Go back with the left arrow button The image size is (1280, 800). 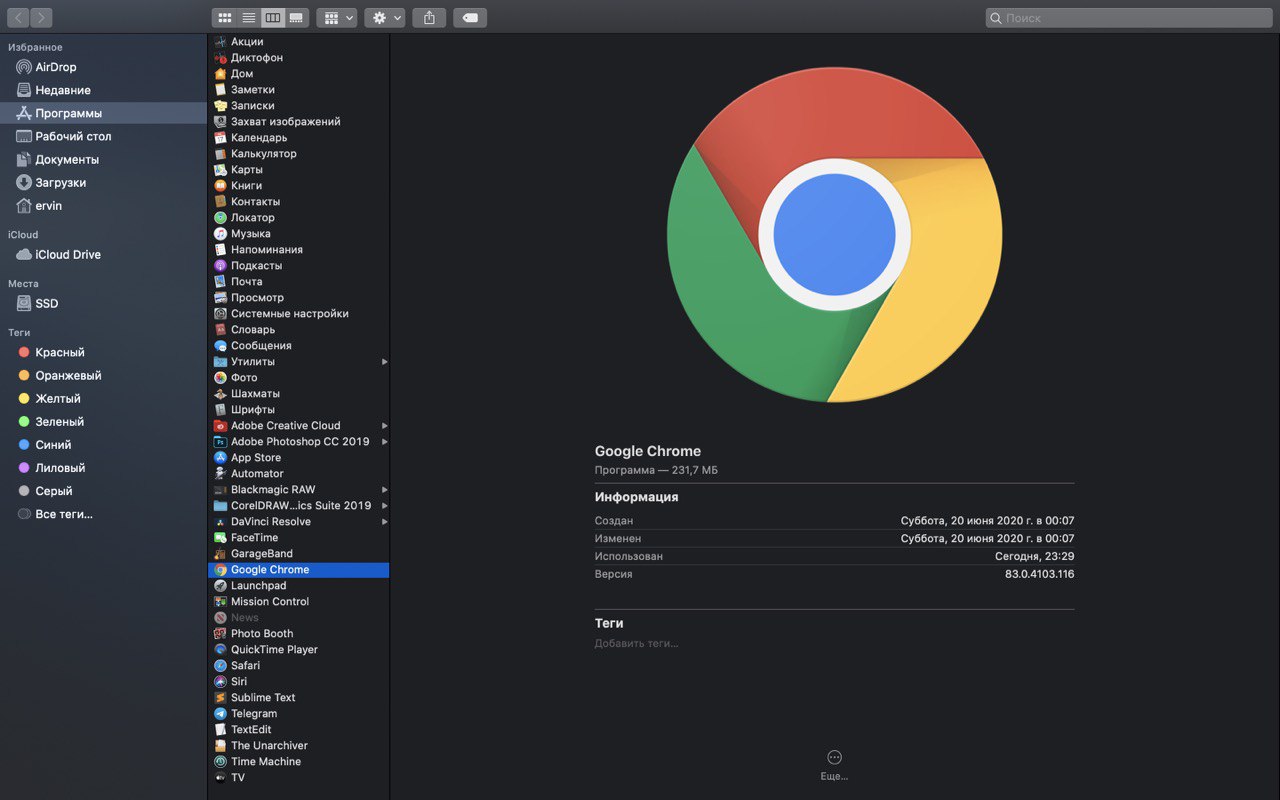tap(18, 17)
